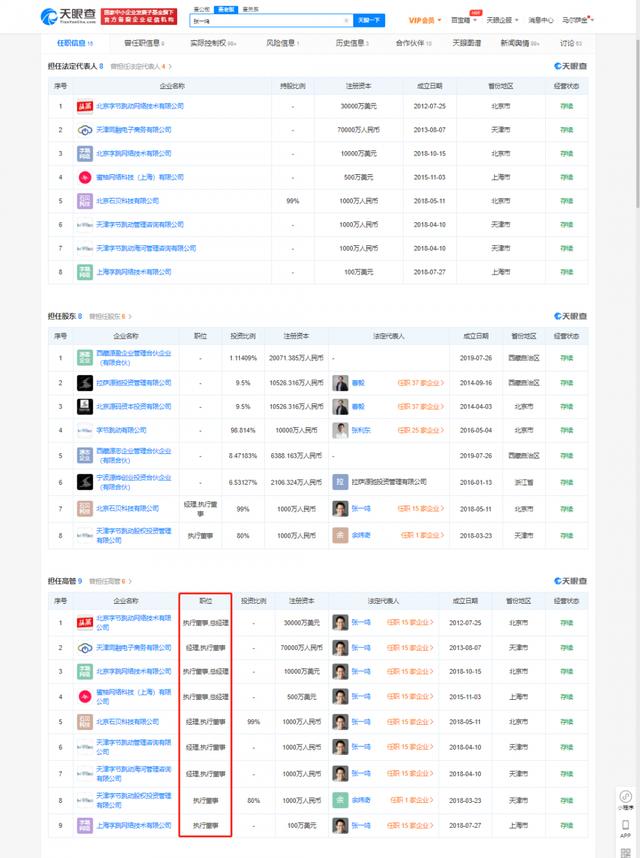The width and height of the screenshot is (640, 858).
Task: Open 字节跳动有限公司 link in 担任股东 table
Action: [x=121, y=431]
